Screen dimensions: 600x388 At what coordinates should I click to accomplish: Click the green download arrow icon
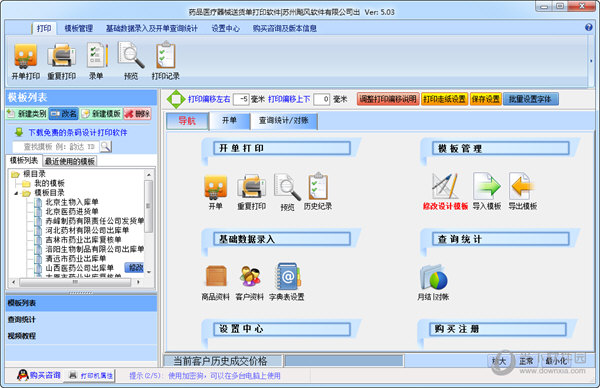point(19,132)
